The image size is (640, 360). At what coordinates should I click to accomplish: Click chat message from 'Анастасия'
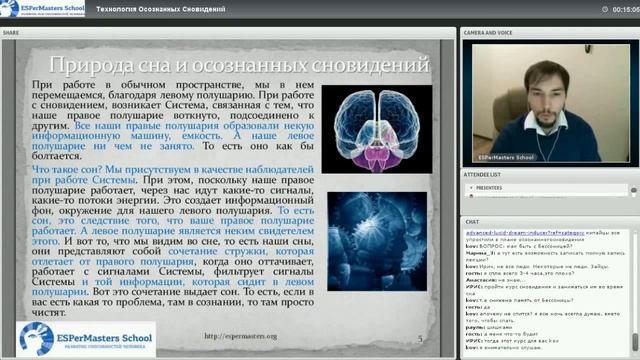pyautogui.click(x=496, y=280)
